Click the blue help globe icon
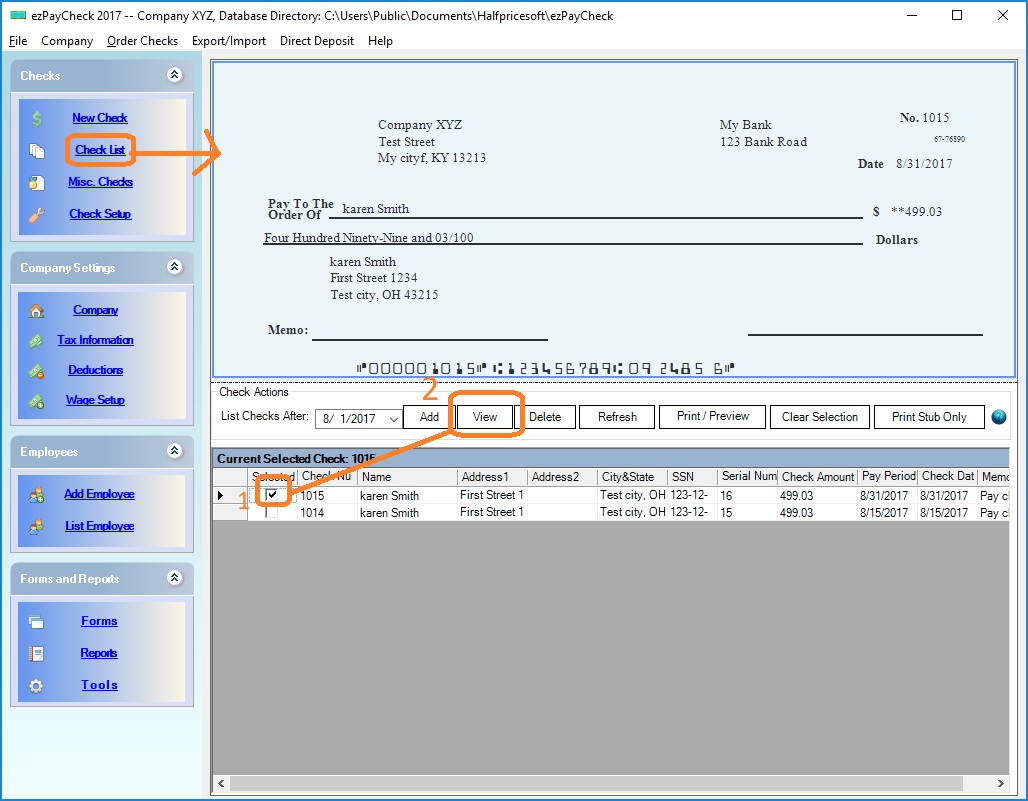This screenshot has width=1028, height=801. pos(998,417)
